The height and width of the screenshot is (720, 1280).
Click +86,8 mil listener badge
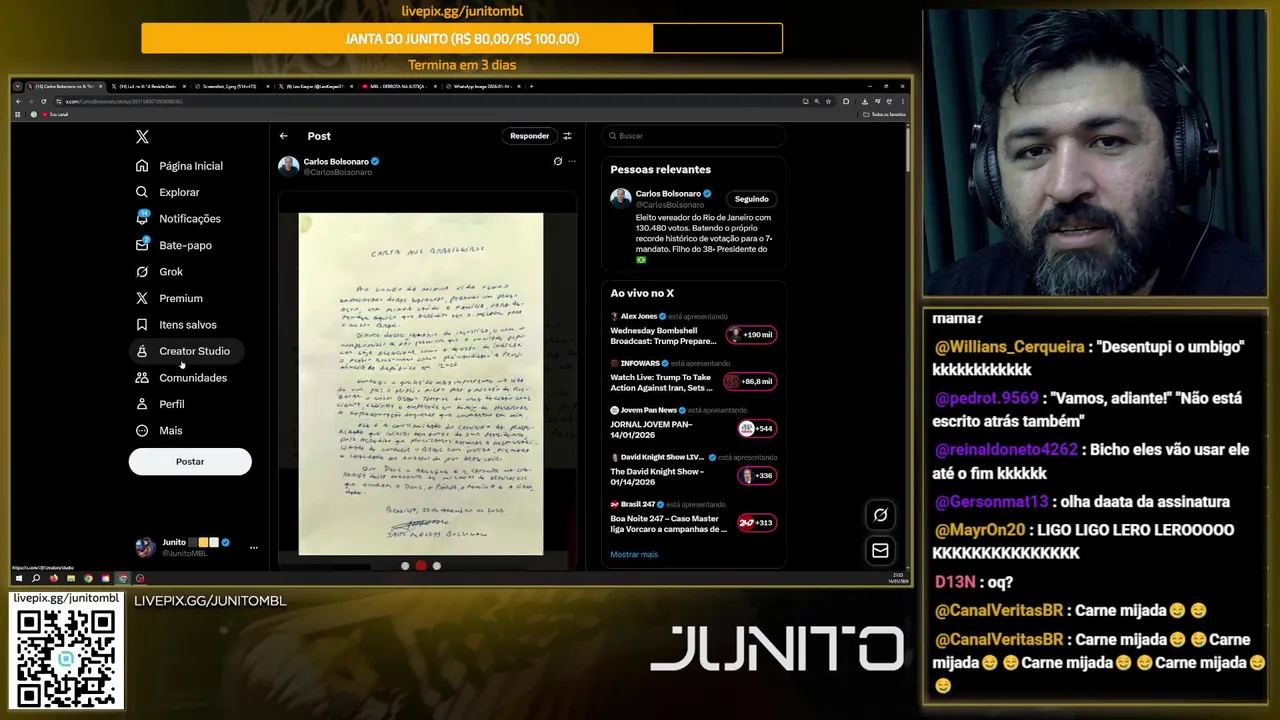[x=751, y=381]
